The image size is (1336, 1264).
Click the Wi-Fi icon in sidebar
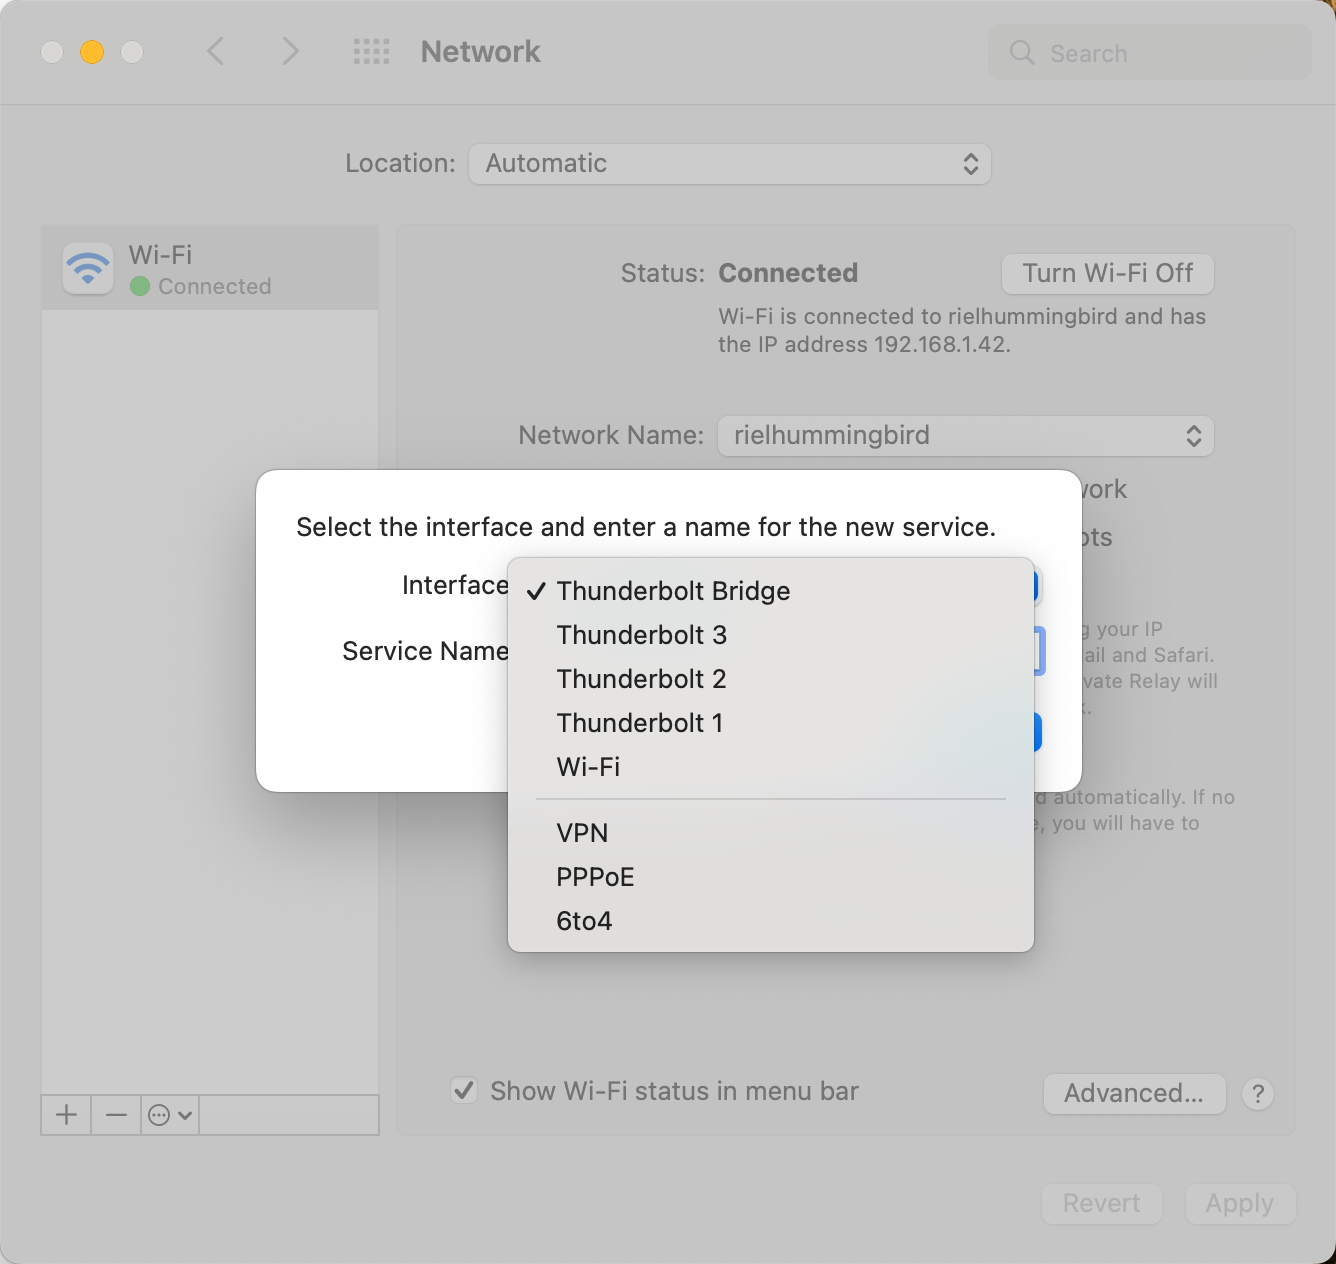point(88,268)
